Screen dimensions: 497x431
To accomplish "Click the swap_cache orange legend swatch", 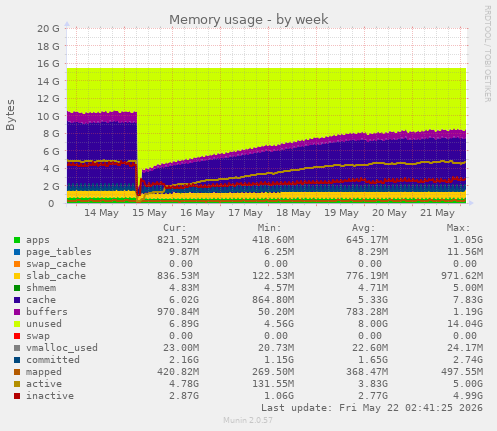I will coord(17,264).
